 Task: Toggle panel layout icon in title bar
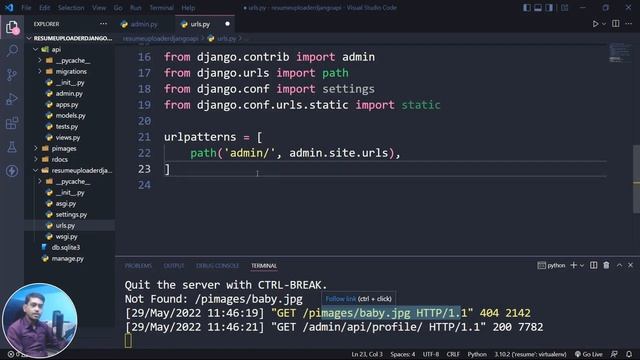[538, 7]
